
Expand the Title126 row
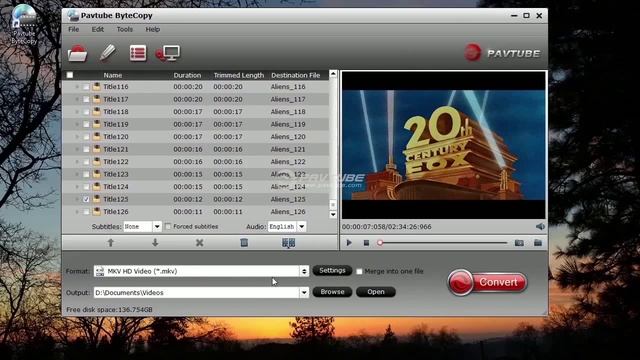pos(77,212)
